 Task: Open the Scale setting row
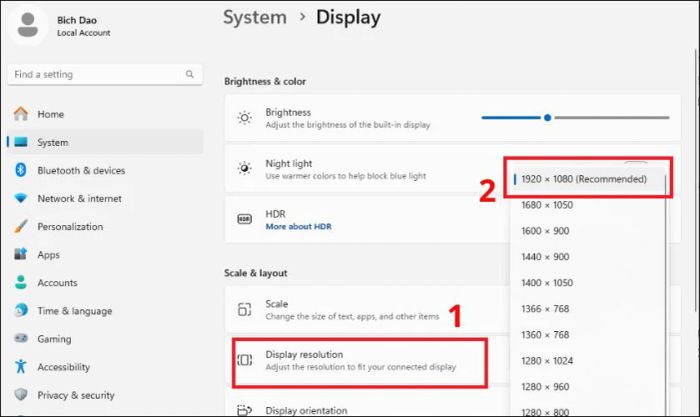point(367,309)
